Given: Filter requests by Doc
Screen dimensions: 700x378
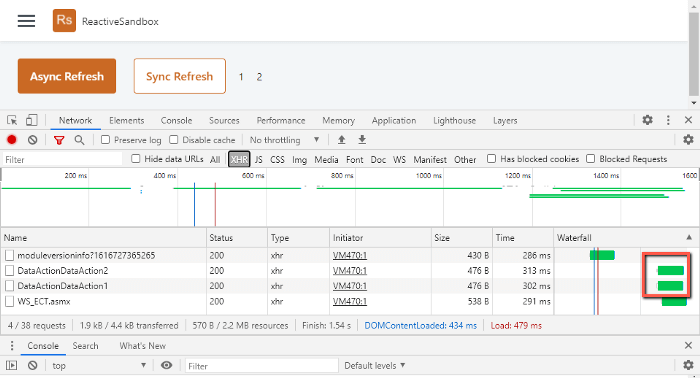Looking at the screenshot, I should click(x=378, y=159).
